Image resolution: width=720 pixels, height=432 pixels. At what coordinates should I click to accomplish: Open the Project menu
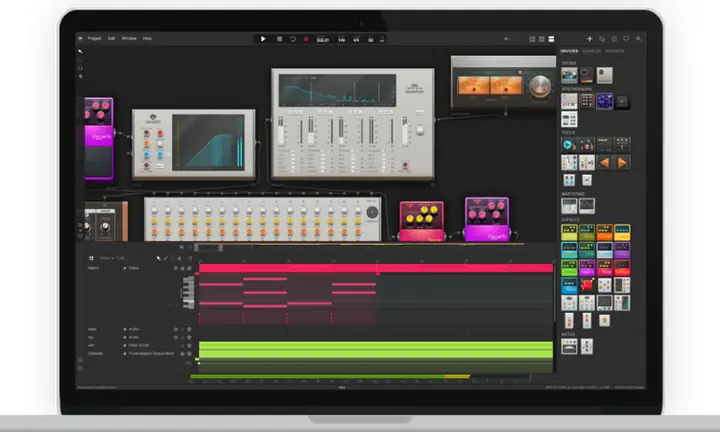click(94, 38)
